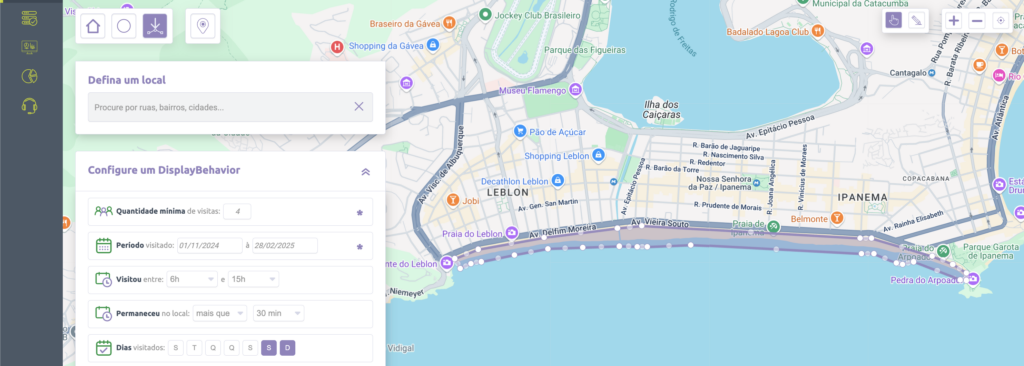Open the 'mais que' comparison dropdown
Viewport: 1024px width, 366px height.
220,313
